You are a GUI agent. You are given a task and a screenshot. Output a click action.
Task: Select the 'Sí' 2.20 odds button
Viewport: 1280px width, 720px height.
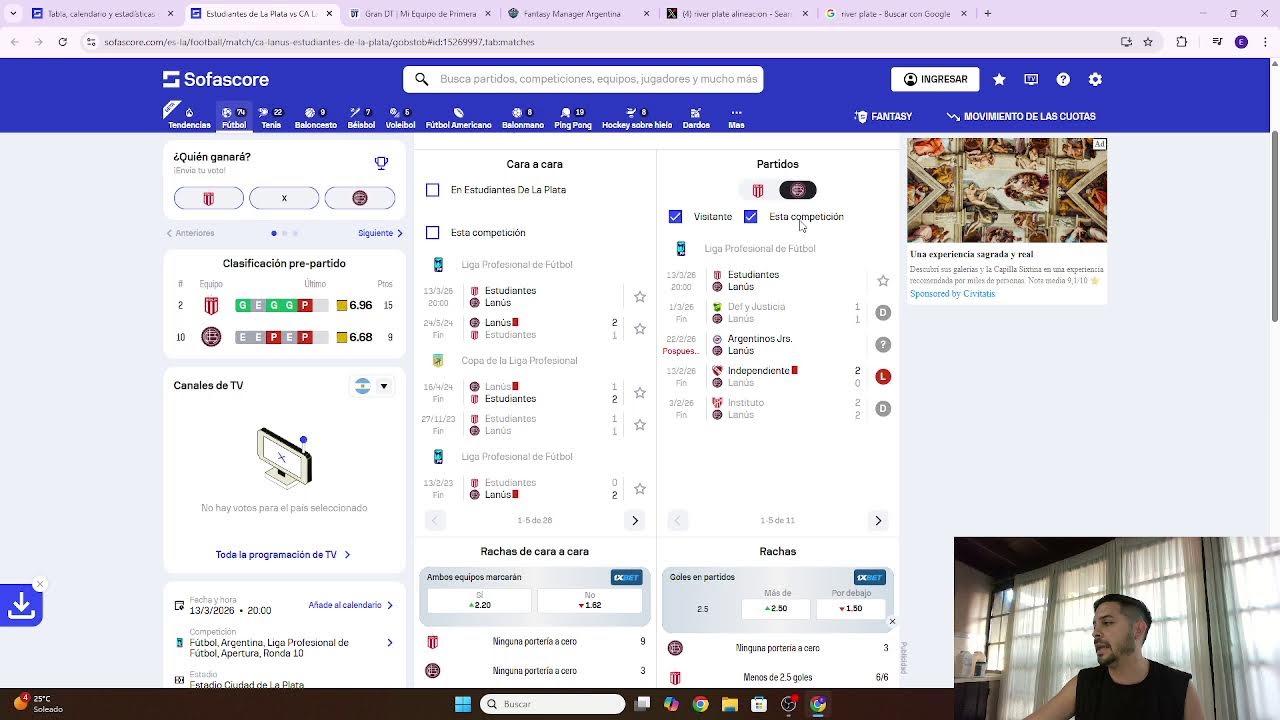479,600
